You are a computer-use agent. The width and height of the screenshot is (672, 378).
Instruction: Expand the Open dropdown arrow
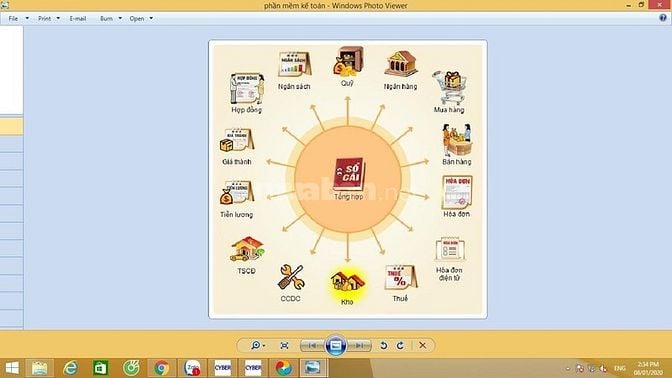[x=151, y=18]
